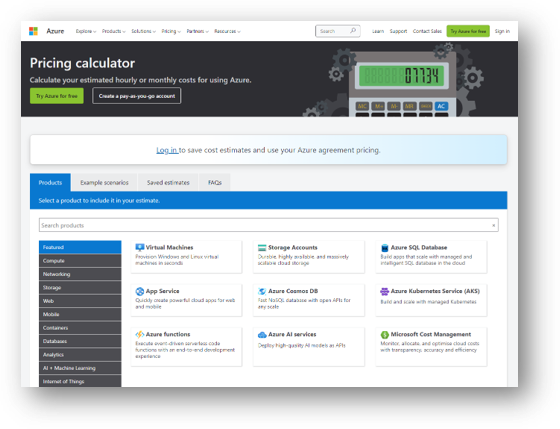Viewport: 560px width, 429px height.
Task: Choose the Networking category
Action: [x=80, y=274]
